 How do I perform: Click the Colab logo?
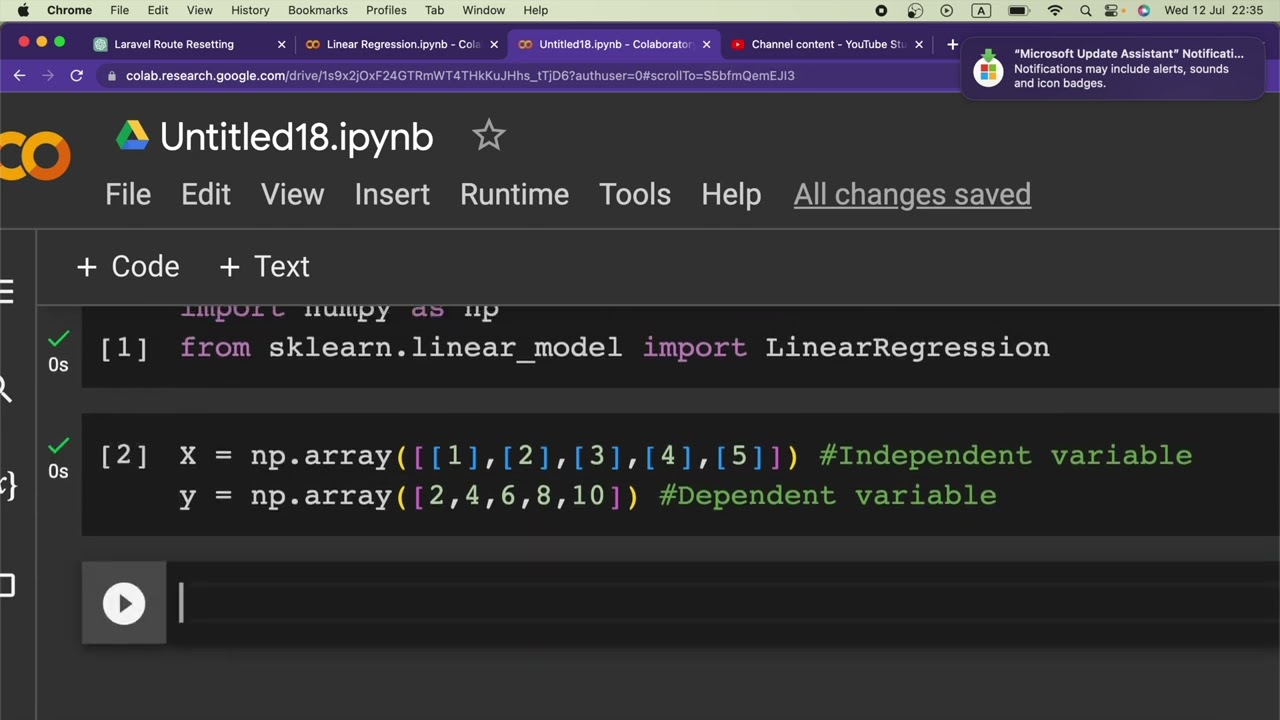tap(35, 155)
